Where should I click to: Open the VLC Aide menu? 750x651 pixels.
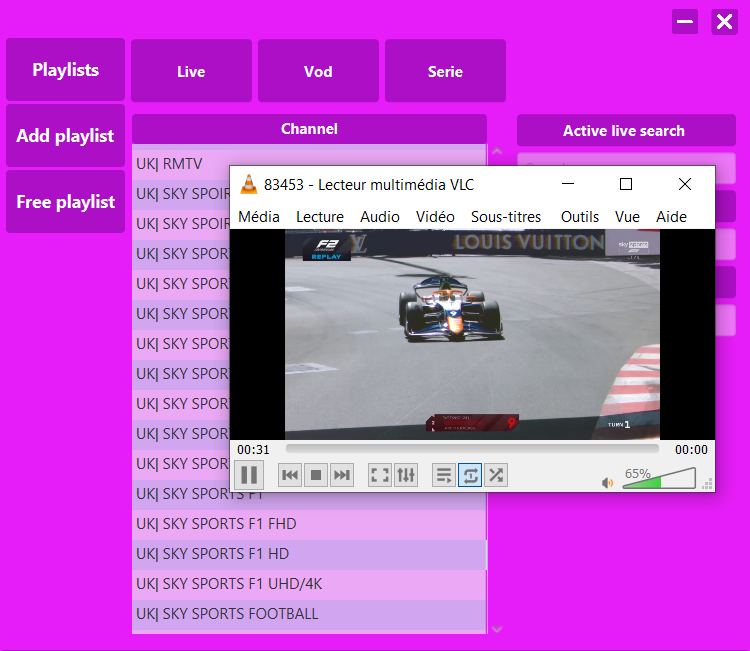click(671, 217)
